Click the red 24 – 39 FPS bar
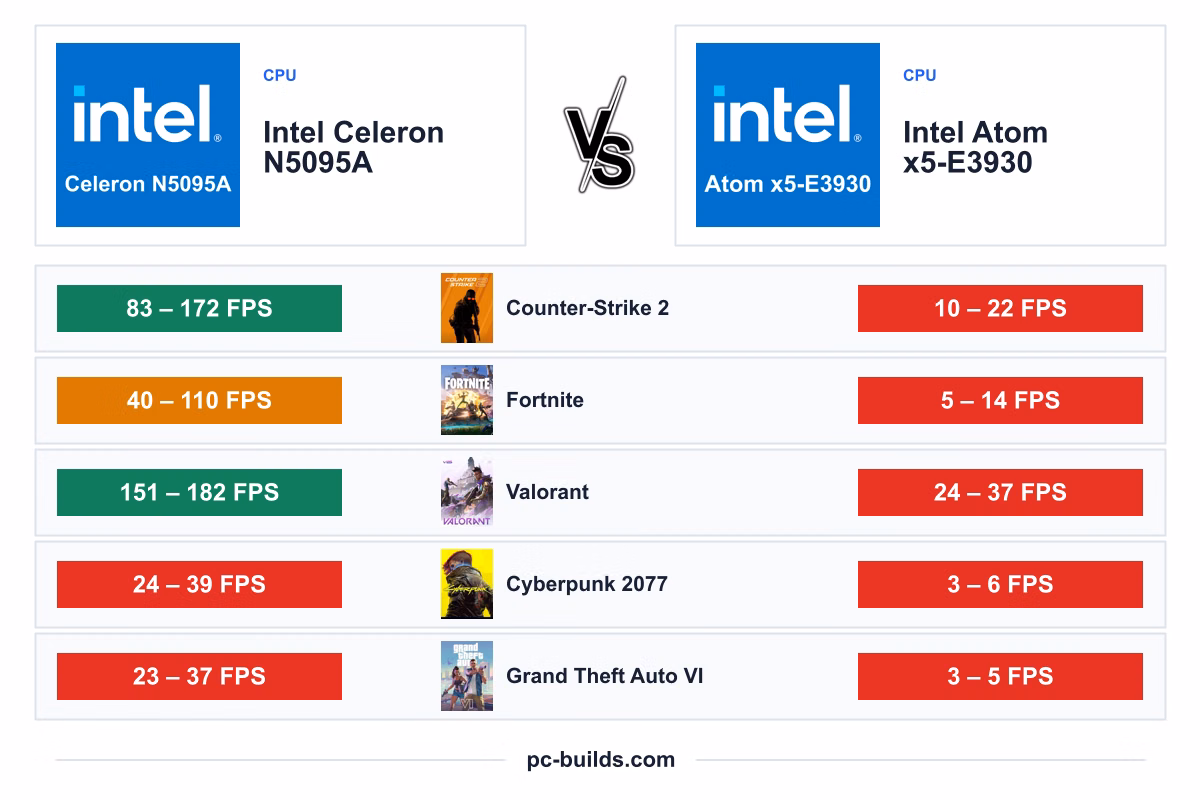This screenshot has width=1200, height=800. [199, 584]
